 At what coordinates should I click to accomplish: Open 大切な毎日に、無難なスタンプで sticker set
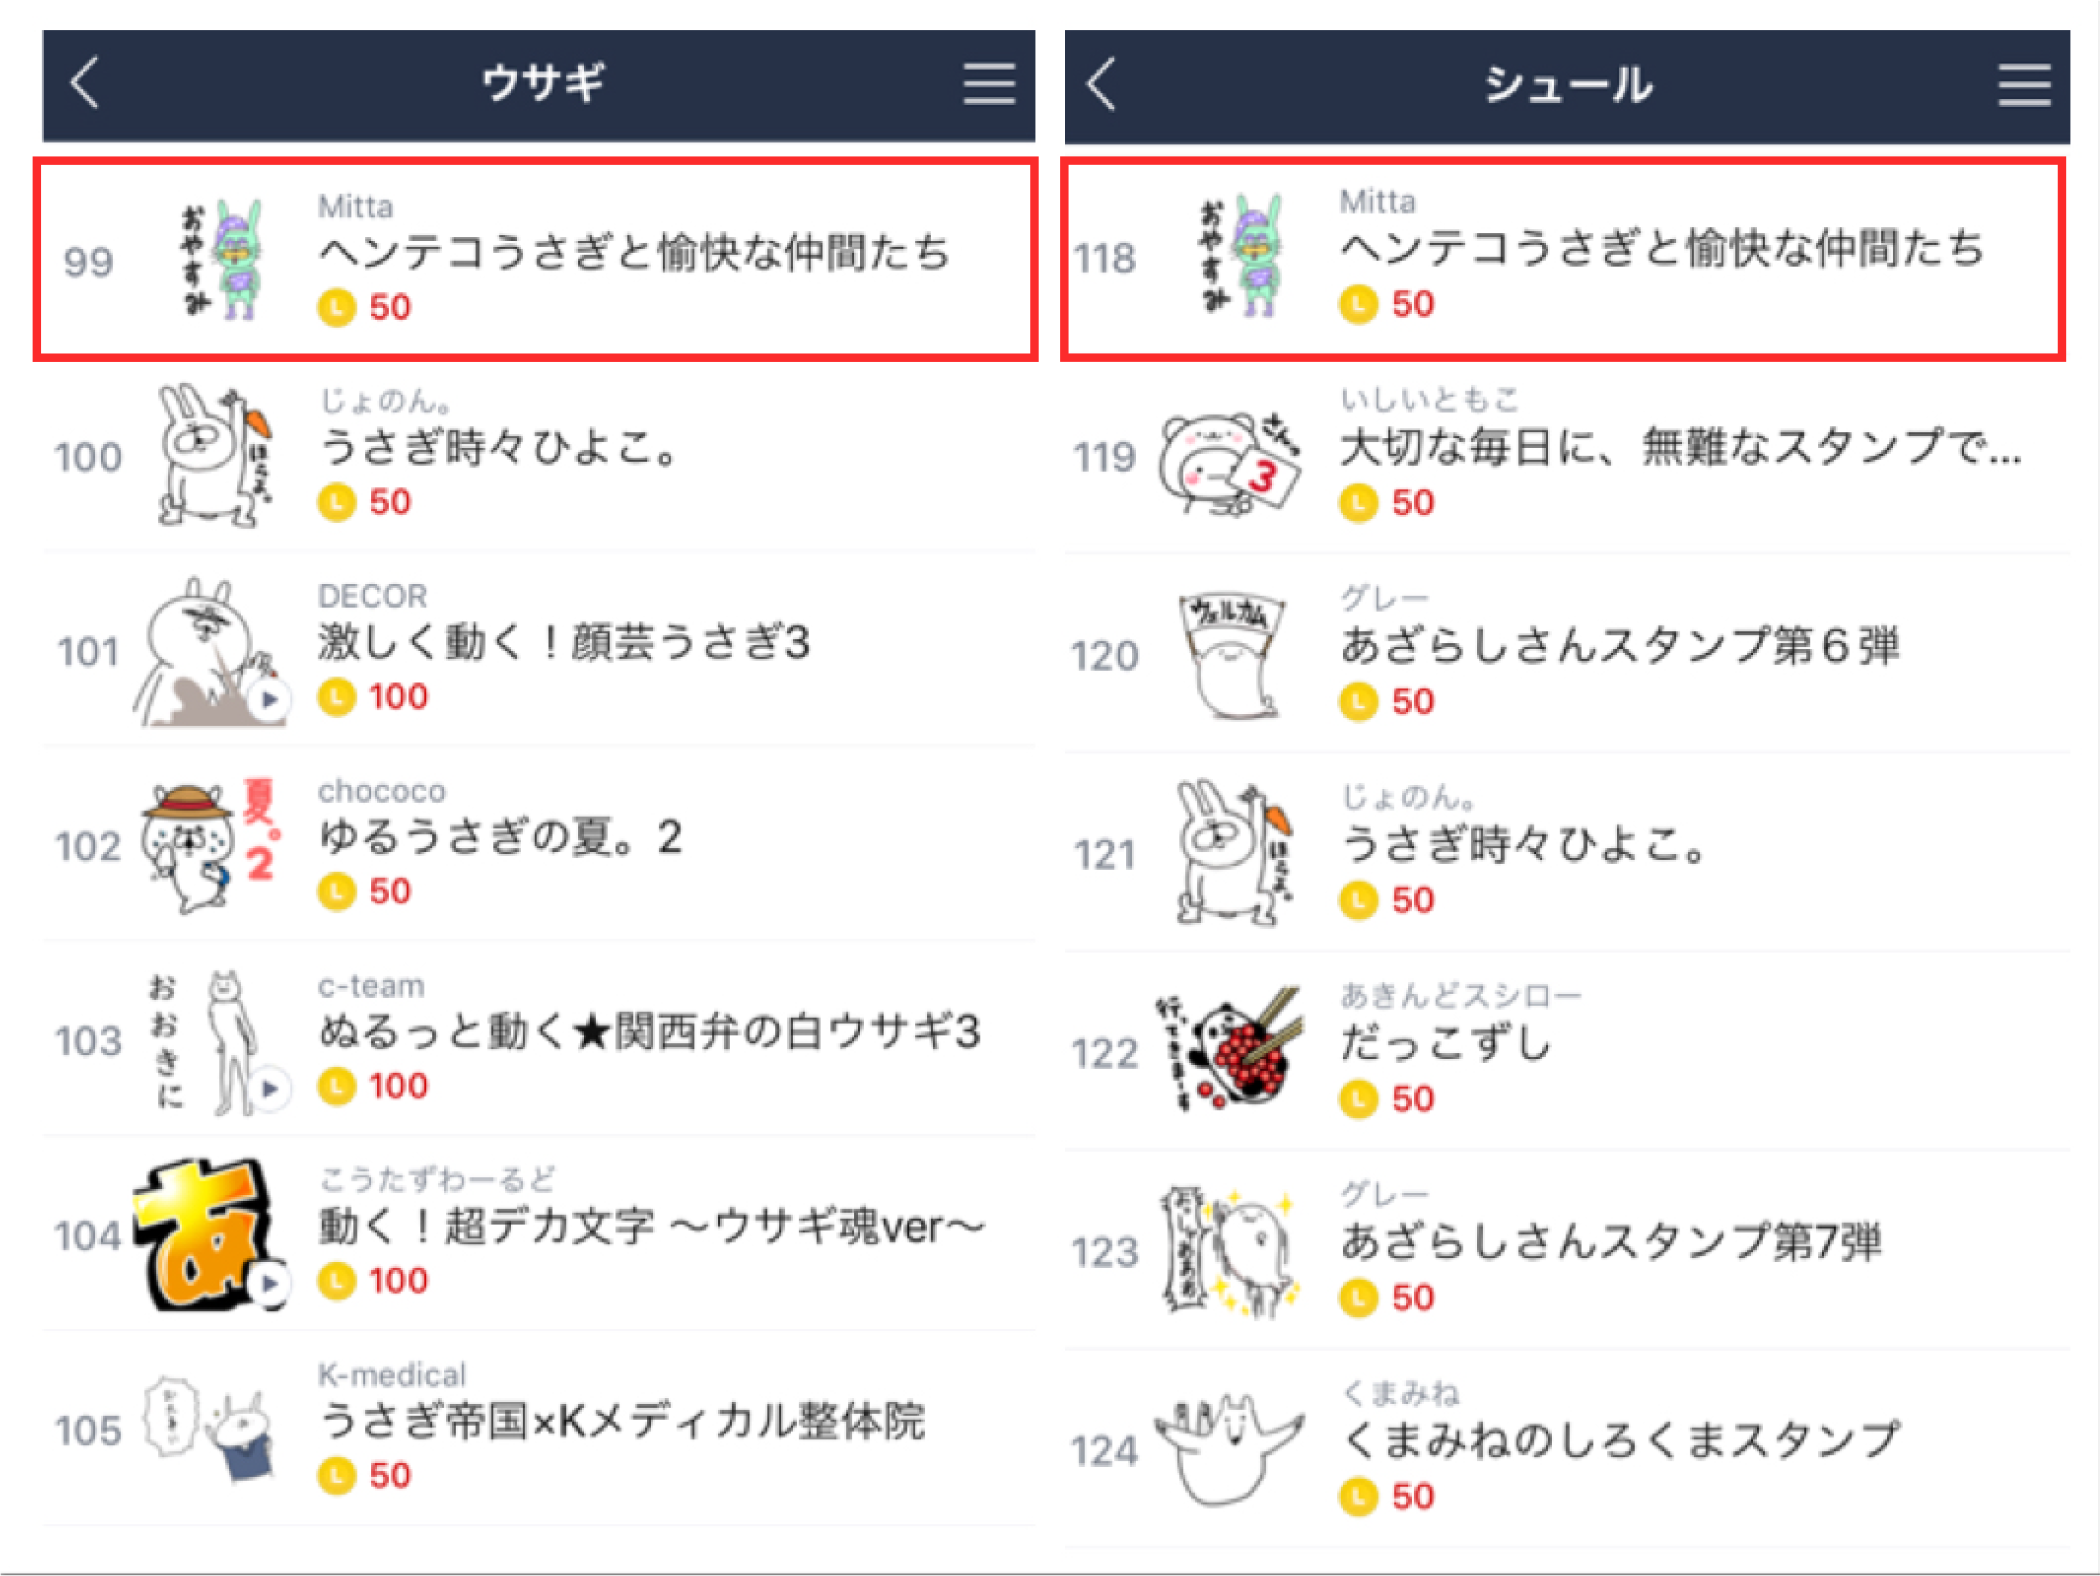click(1566, 457)
